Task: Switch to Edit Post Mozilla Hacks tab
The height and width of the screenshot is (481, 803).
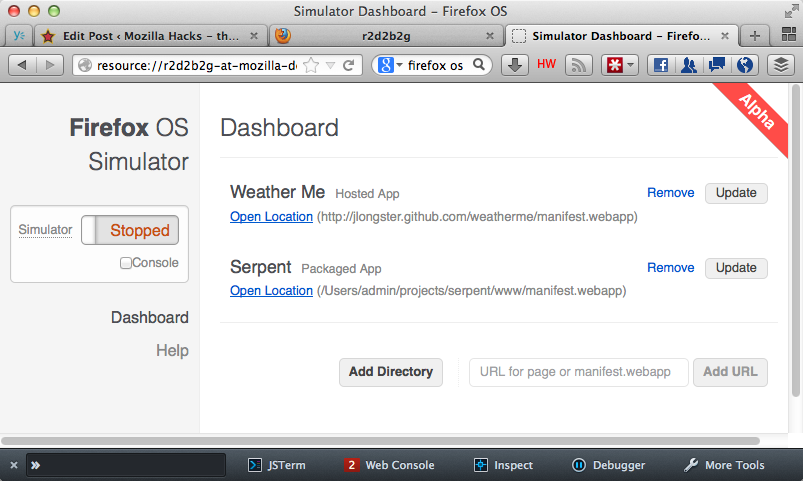Action: coord(151,36)
